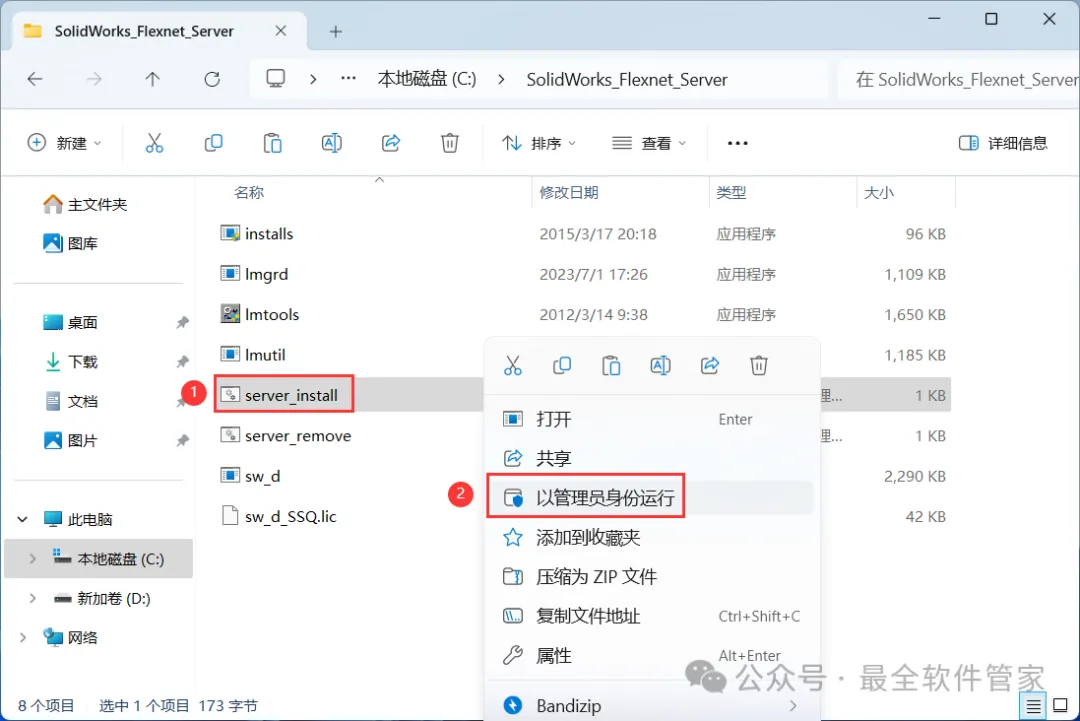Open a new tab with the plus button
The height and width of the screenshot is (721, 1080).
[335, 31]
